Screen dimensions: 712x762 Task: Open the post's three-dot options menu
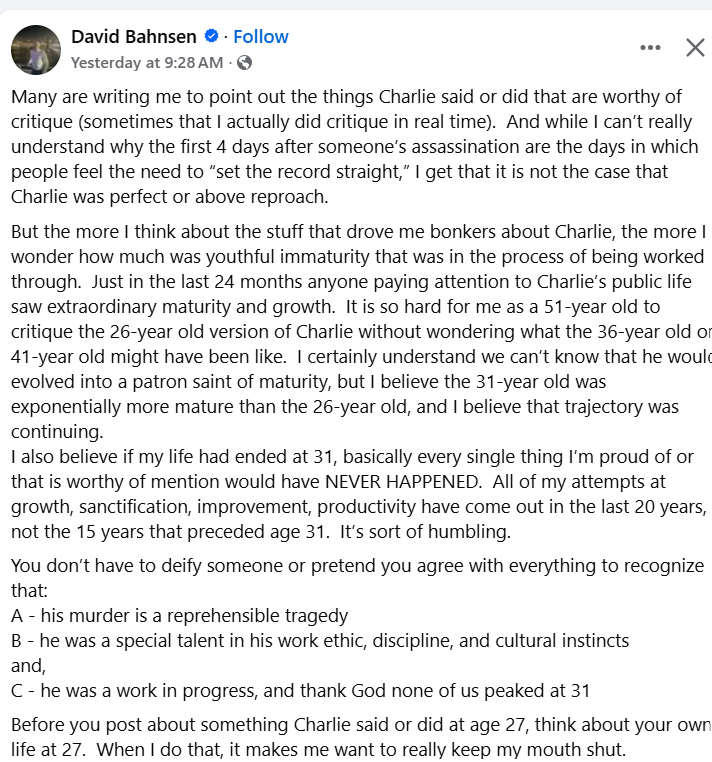650,48
